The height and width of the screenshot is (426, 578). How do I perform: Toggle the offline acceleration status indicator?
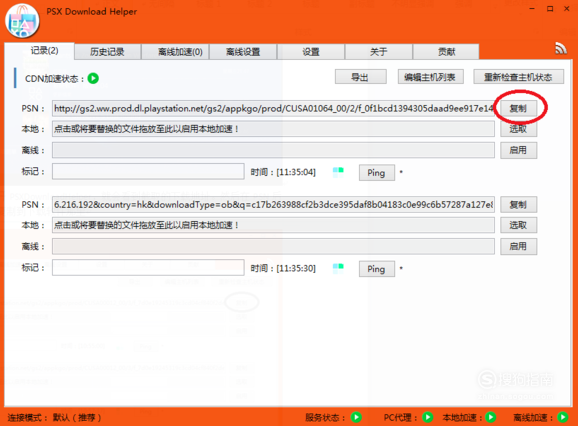[562, 417]
